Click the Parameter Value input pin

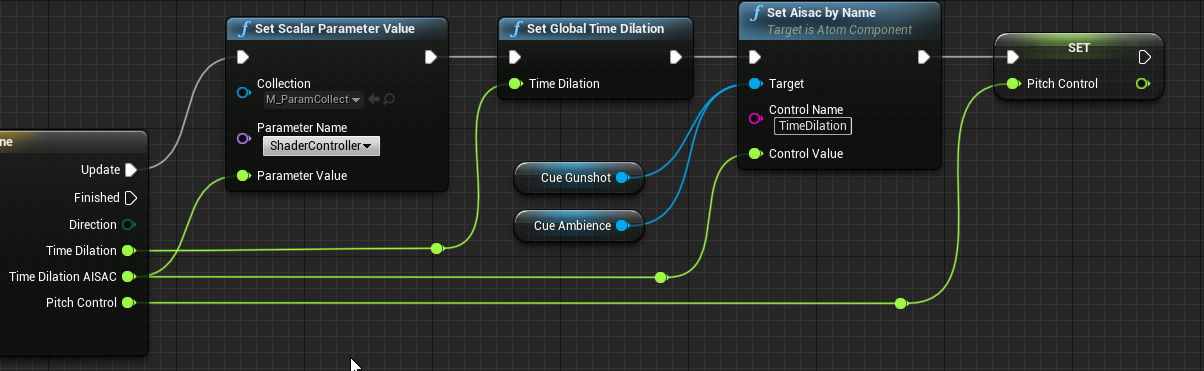[243, 176]
